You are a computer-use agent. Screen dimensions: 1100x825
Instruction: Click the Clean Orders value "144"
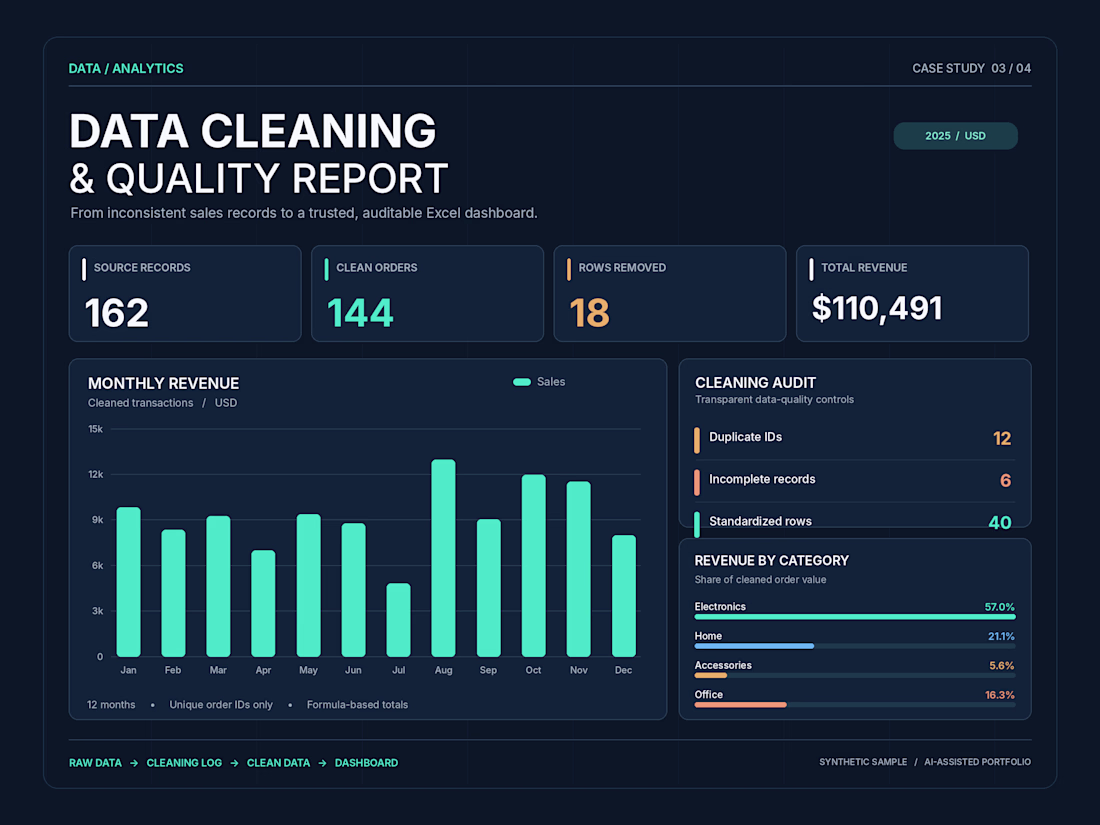(x=360, y=313)
